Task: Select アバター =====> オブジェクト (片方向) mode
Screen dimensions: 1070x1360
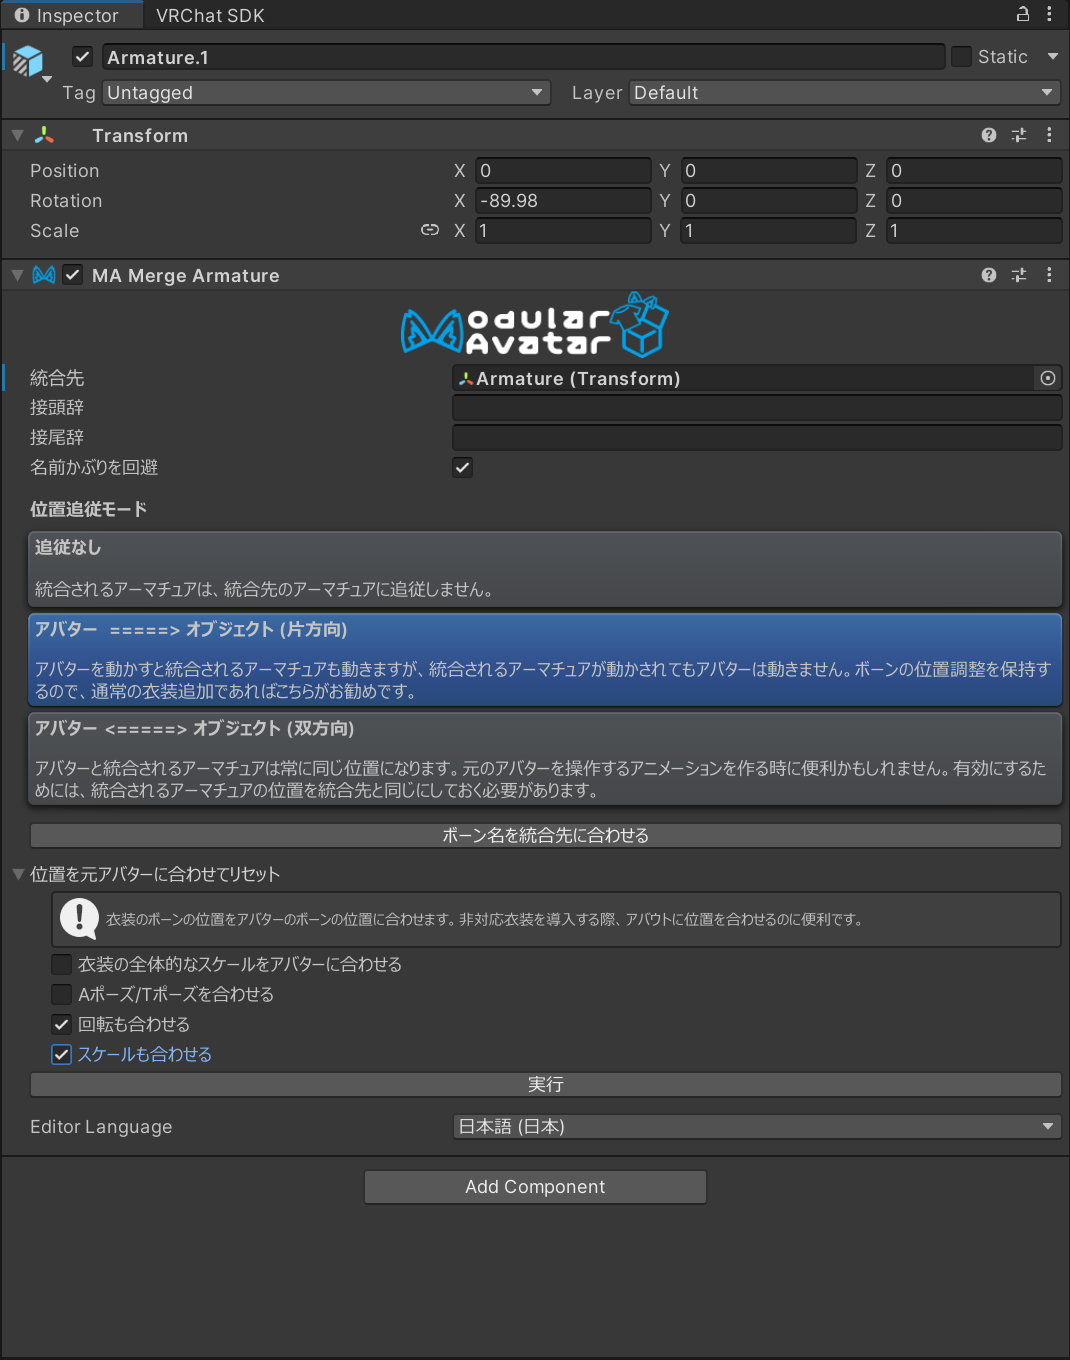Action: coord(545,660)
